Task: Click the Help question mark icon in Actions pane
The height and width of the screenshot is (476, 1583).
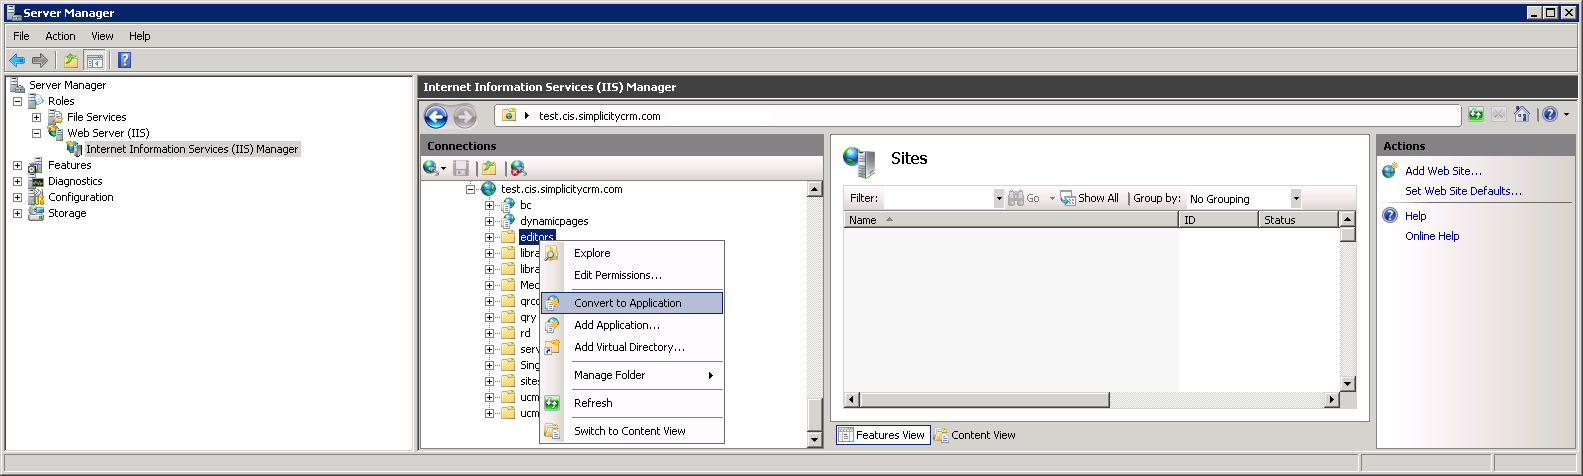Action: click(1390, 216)
